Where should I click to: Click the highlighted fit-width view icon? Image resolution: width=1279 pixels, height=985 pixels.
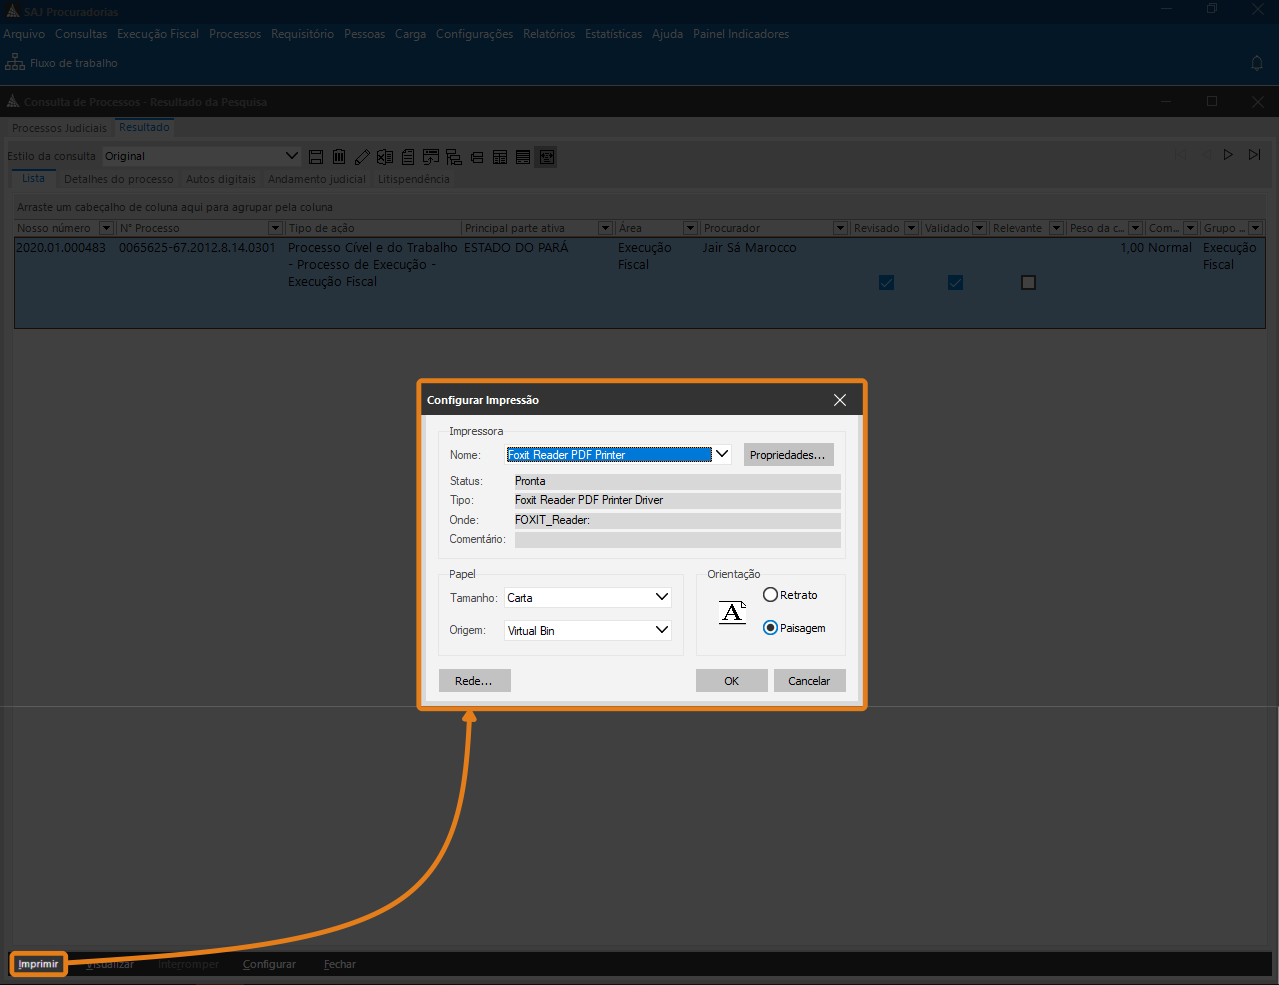coord(546,157)
